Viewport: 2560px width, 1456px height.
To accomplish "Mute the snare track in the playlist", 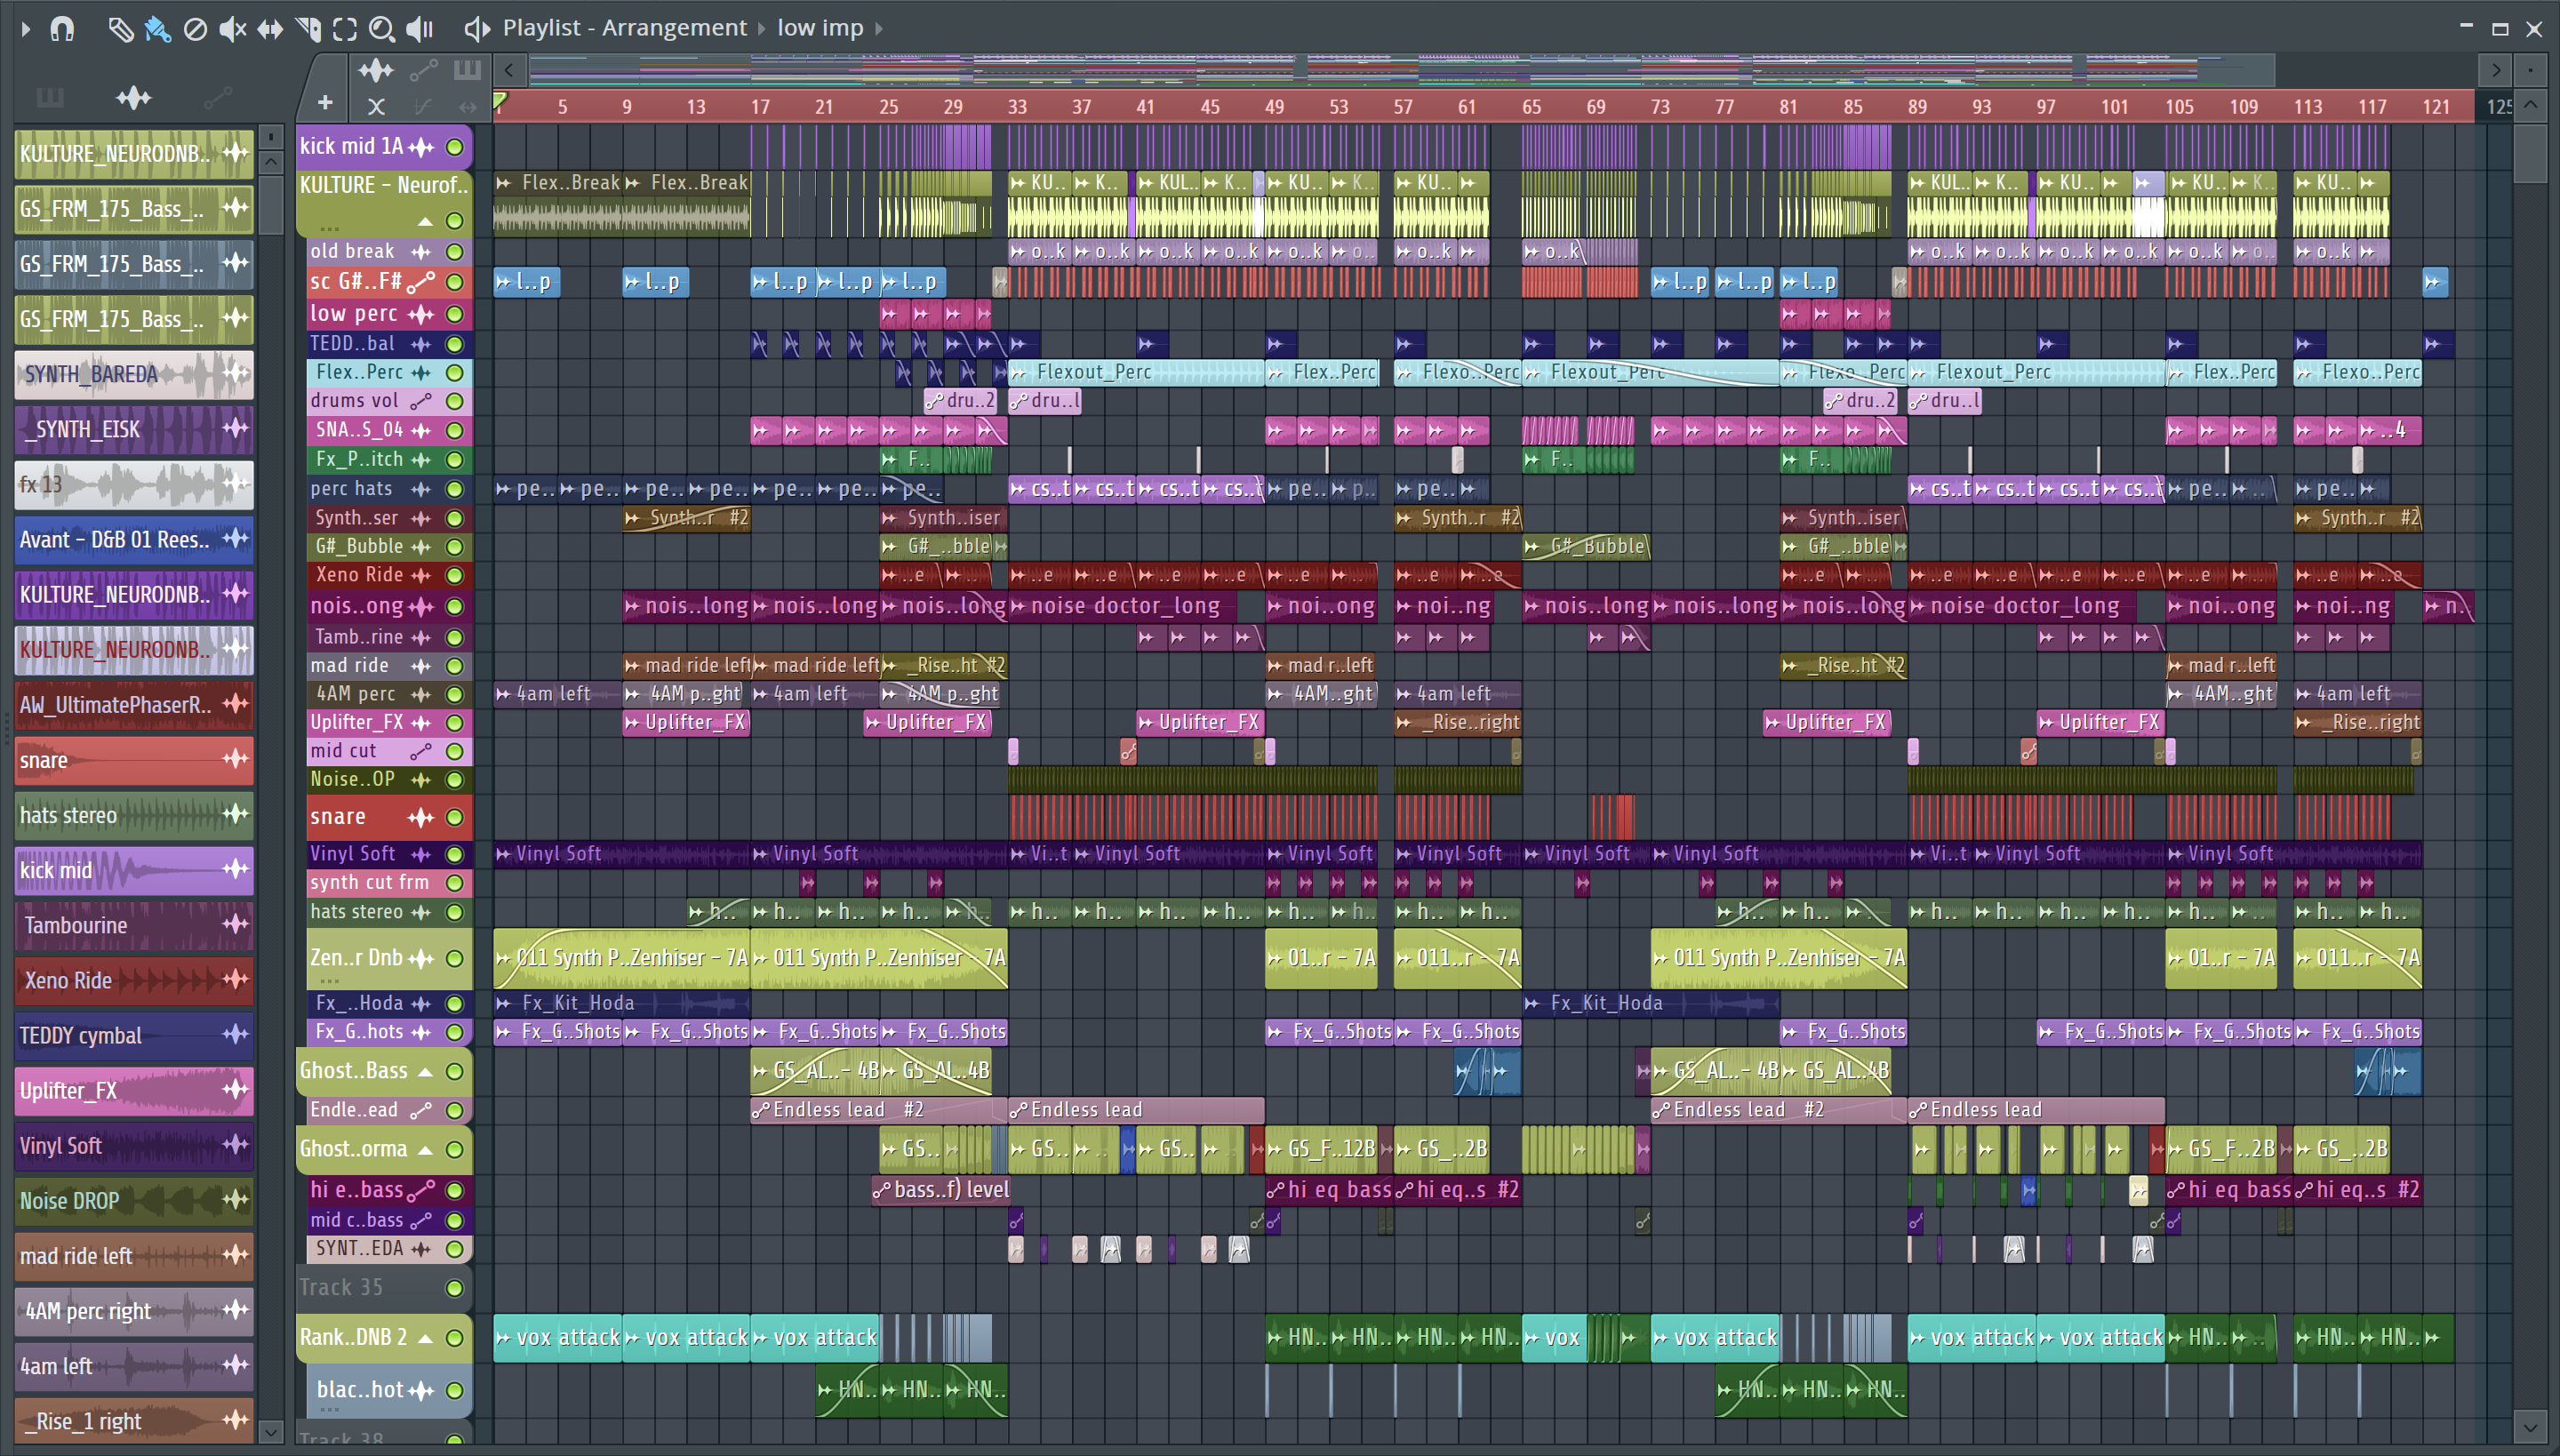I will [x=455, y=817].
